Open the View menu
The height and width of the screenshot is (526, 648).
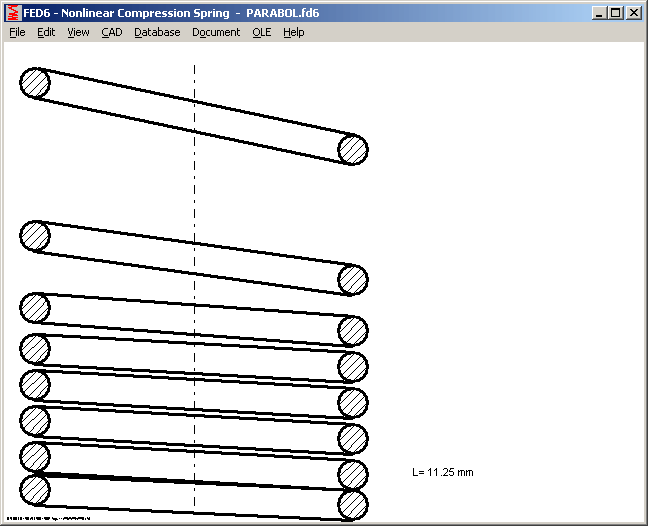78,32
